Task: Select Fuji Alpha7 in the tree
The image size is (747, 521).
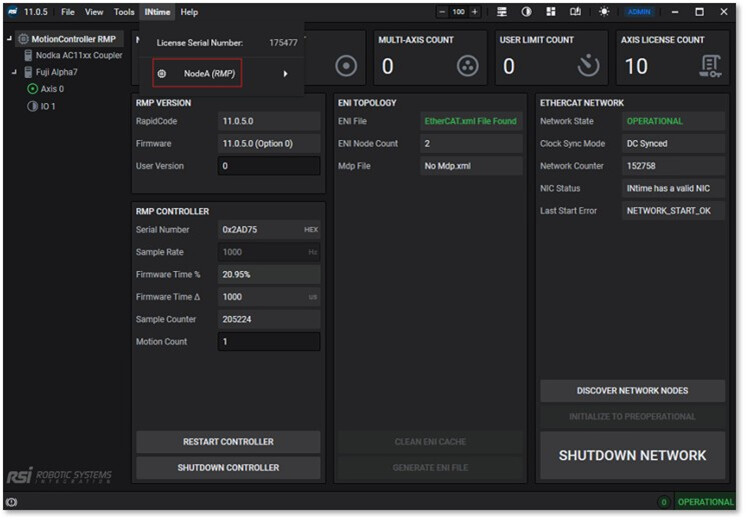Action: pyautogui.click(x=56, y=72)
